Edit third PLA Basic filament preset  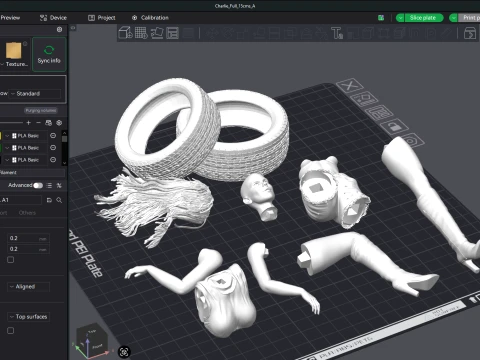point(53,160)
